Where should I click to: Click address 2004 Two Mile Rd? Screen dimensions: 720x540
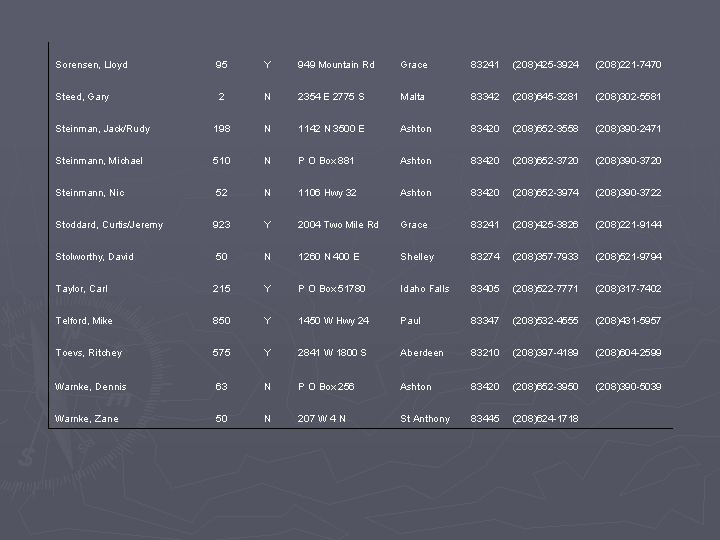338,225
